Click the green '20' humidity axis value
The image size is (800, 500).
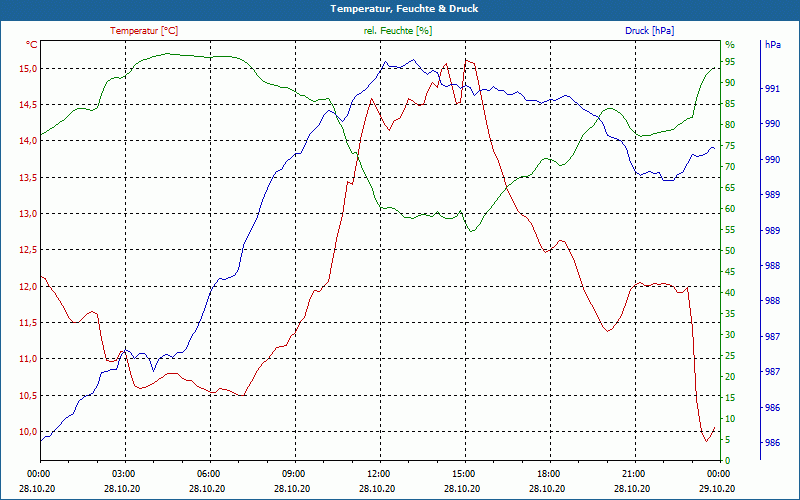click(730, 377)
